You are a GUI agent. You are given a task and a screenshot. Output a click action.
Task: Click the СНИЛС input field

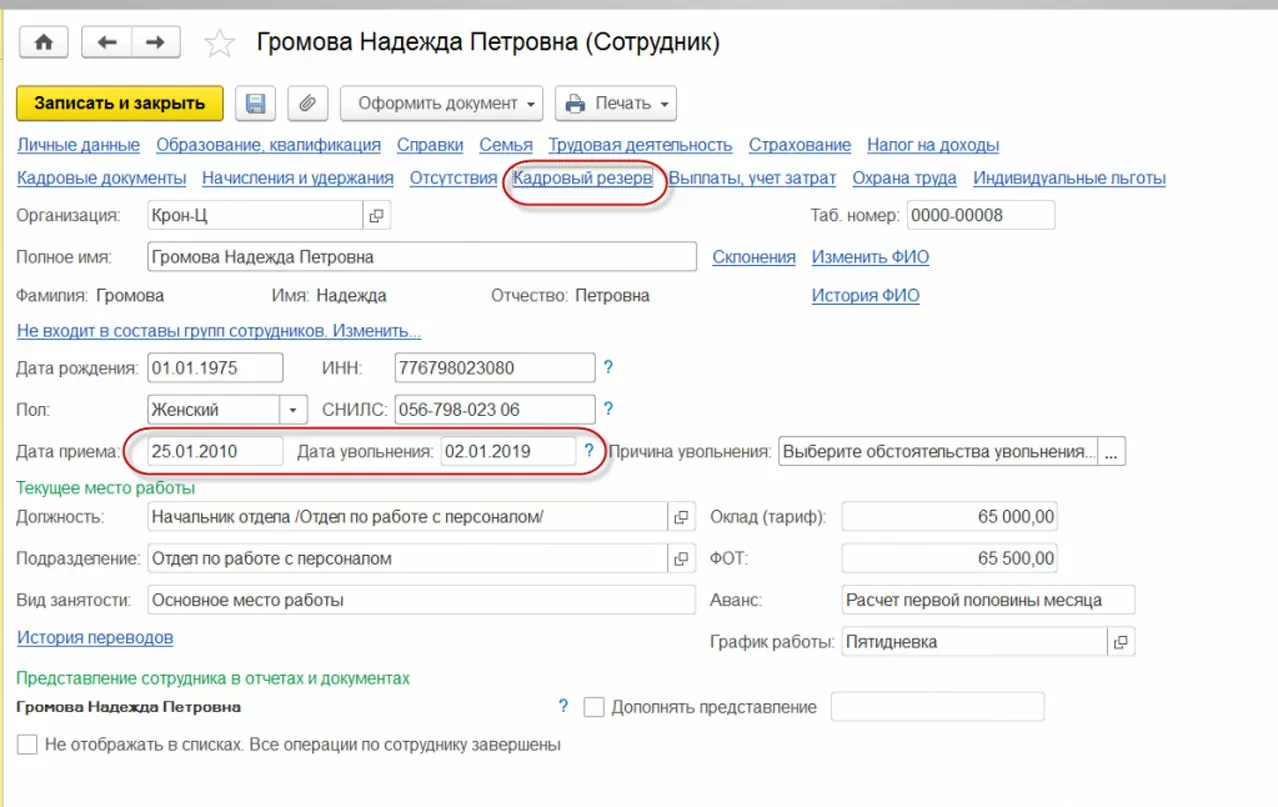pyautogui.click(x=494, y=410)
